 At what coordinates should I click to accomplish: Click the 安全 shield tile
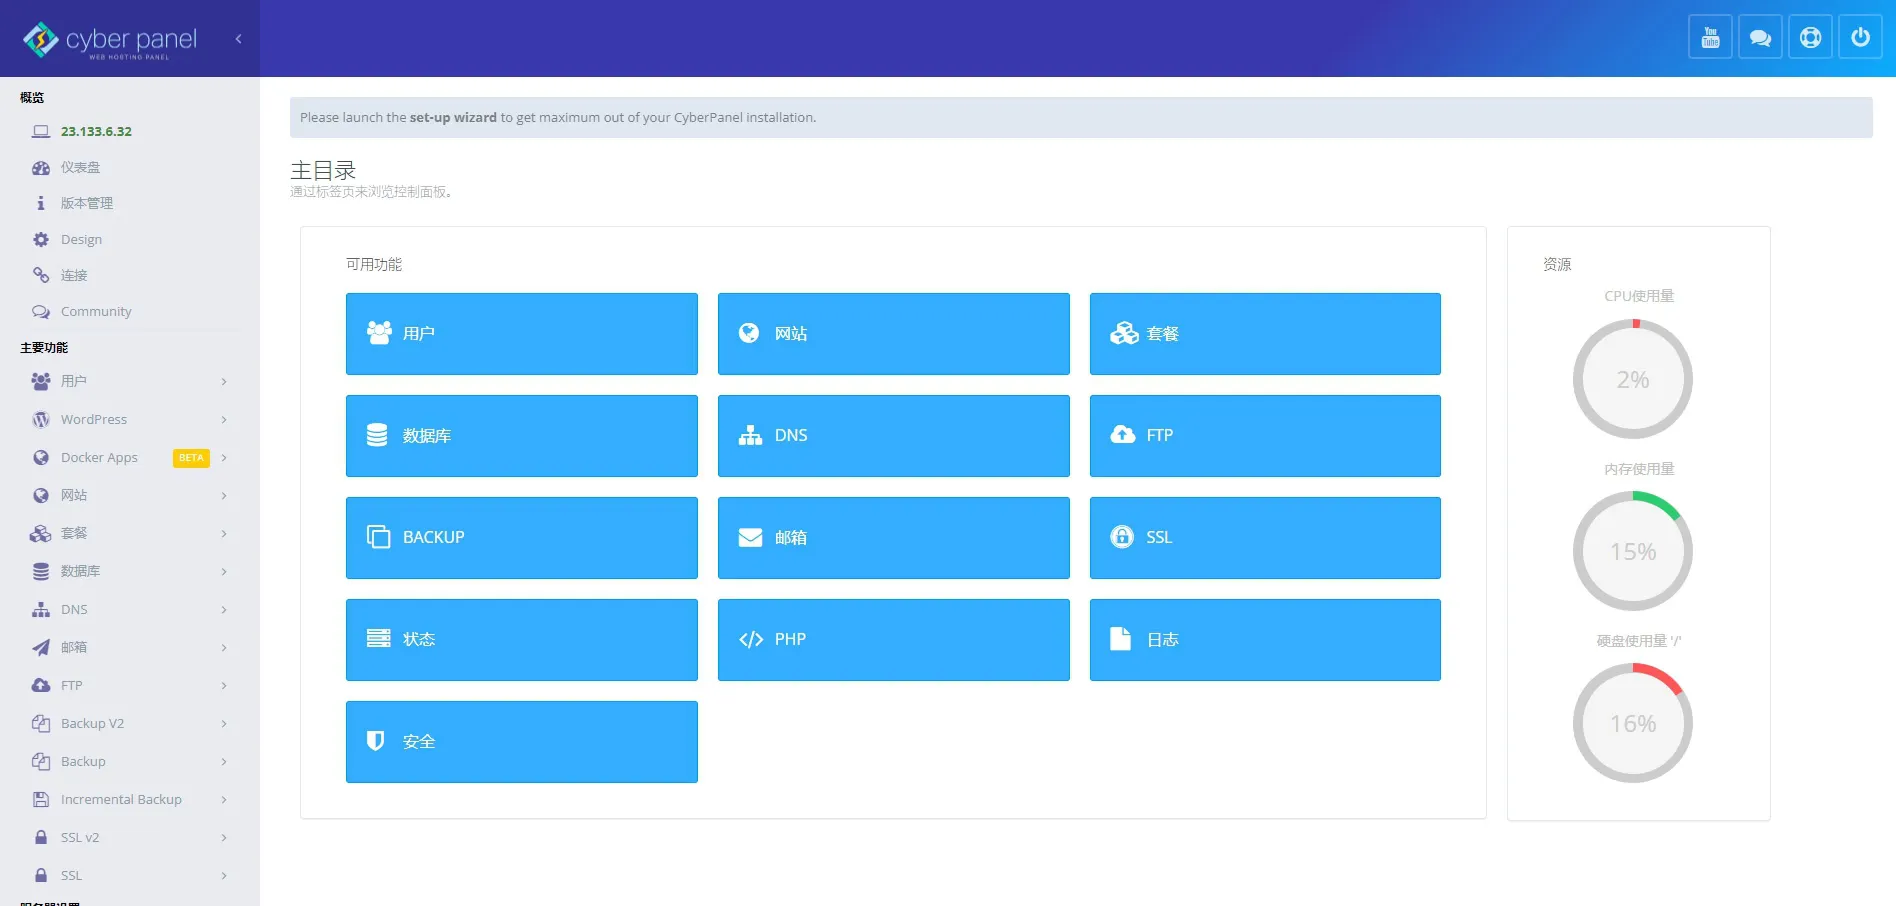[521, 742]
